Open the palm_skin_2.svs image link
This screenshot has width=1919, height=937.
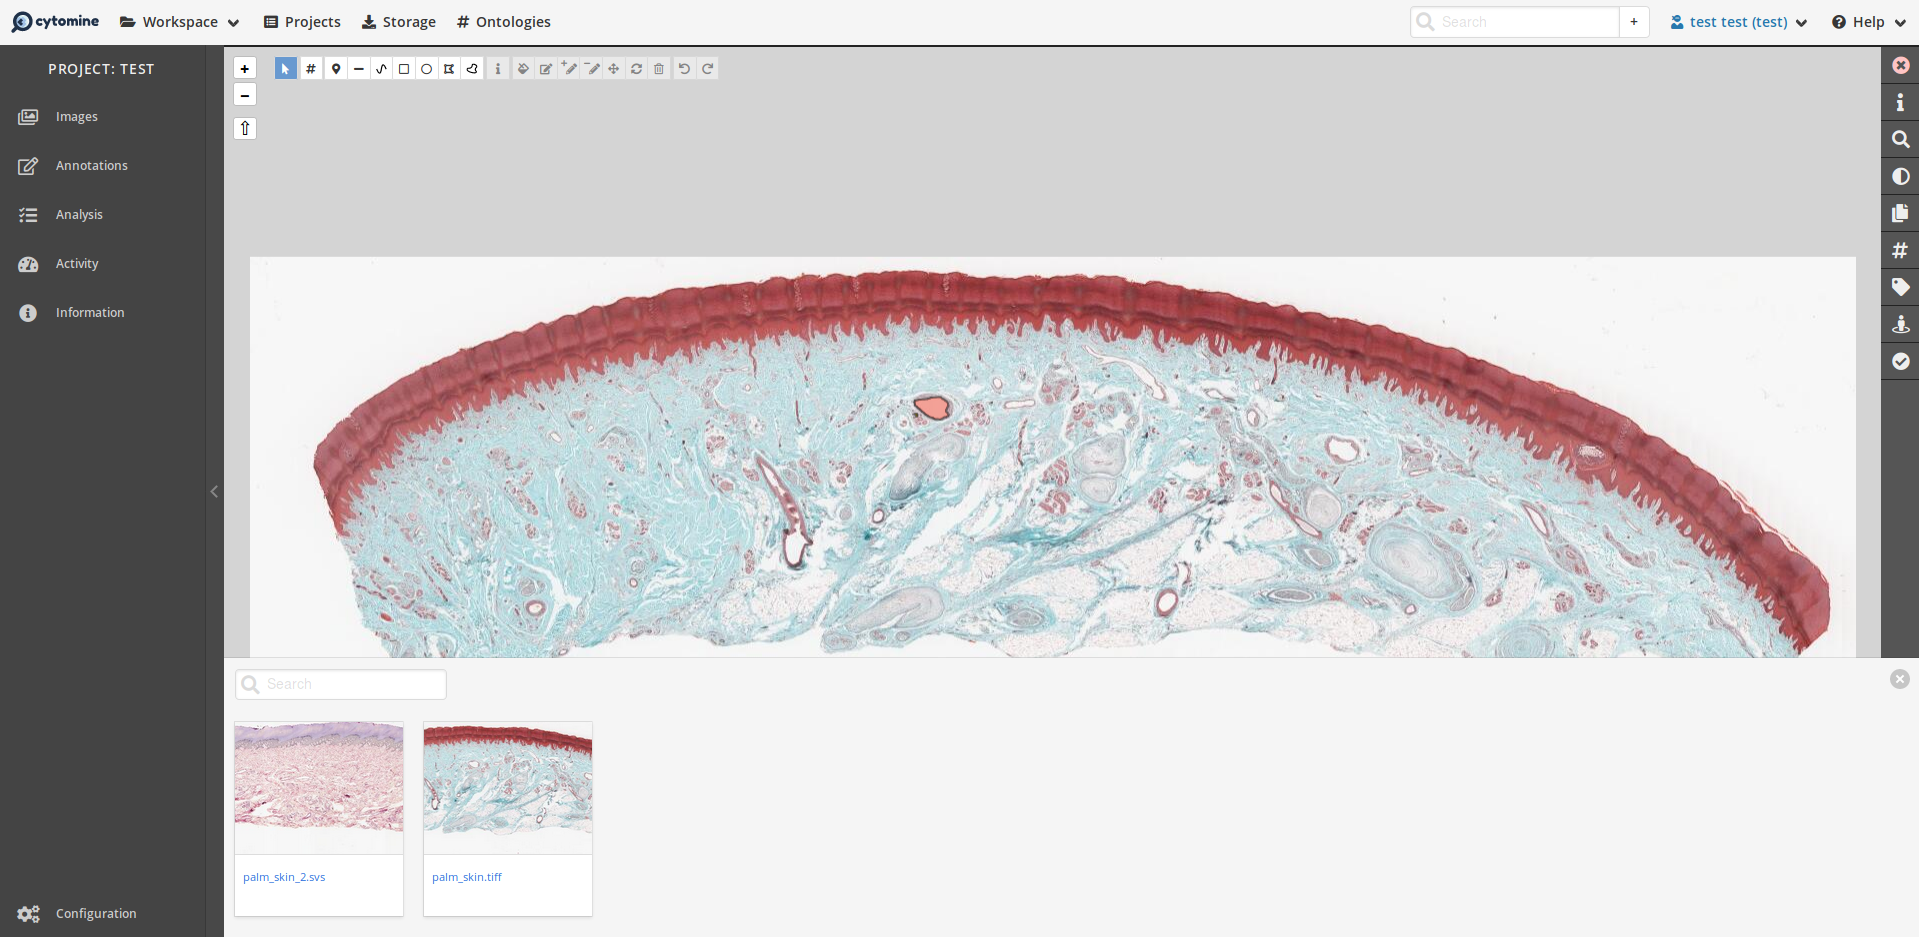point(284,877)
